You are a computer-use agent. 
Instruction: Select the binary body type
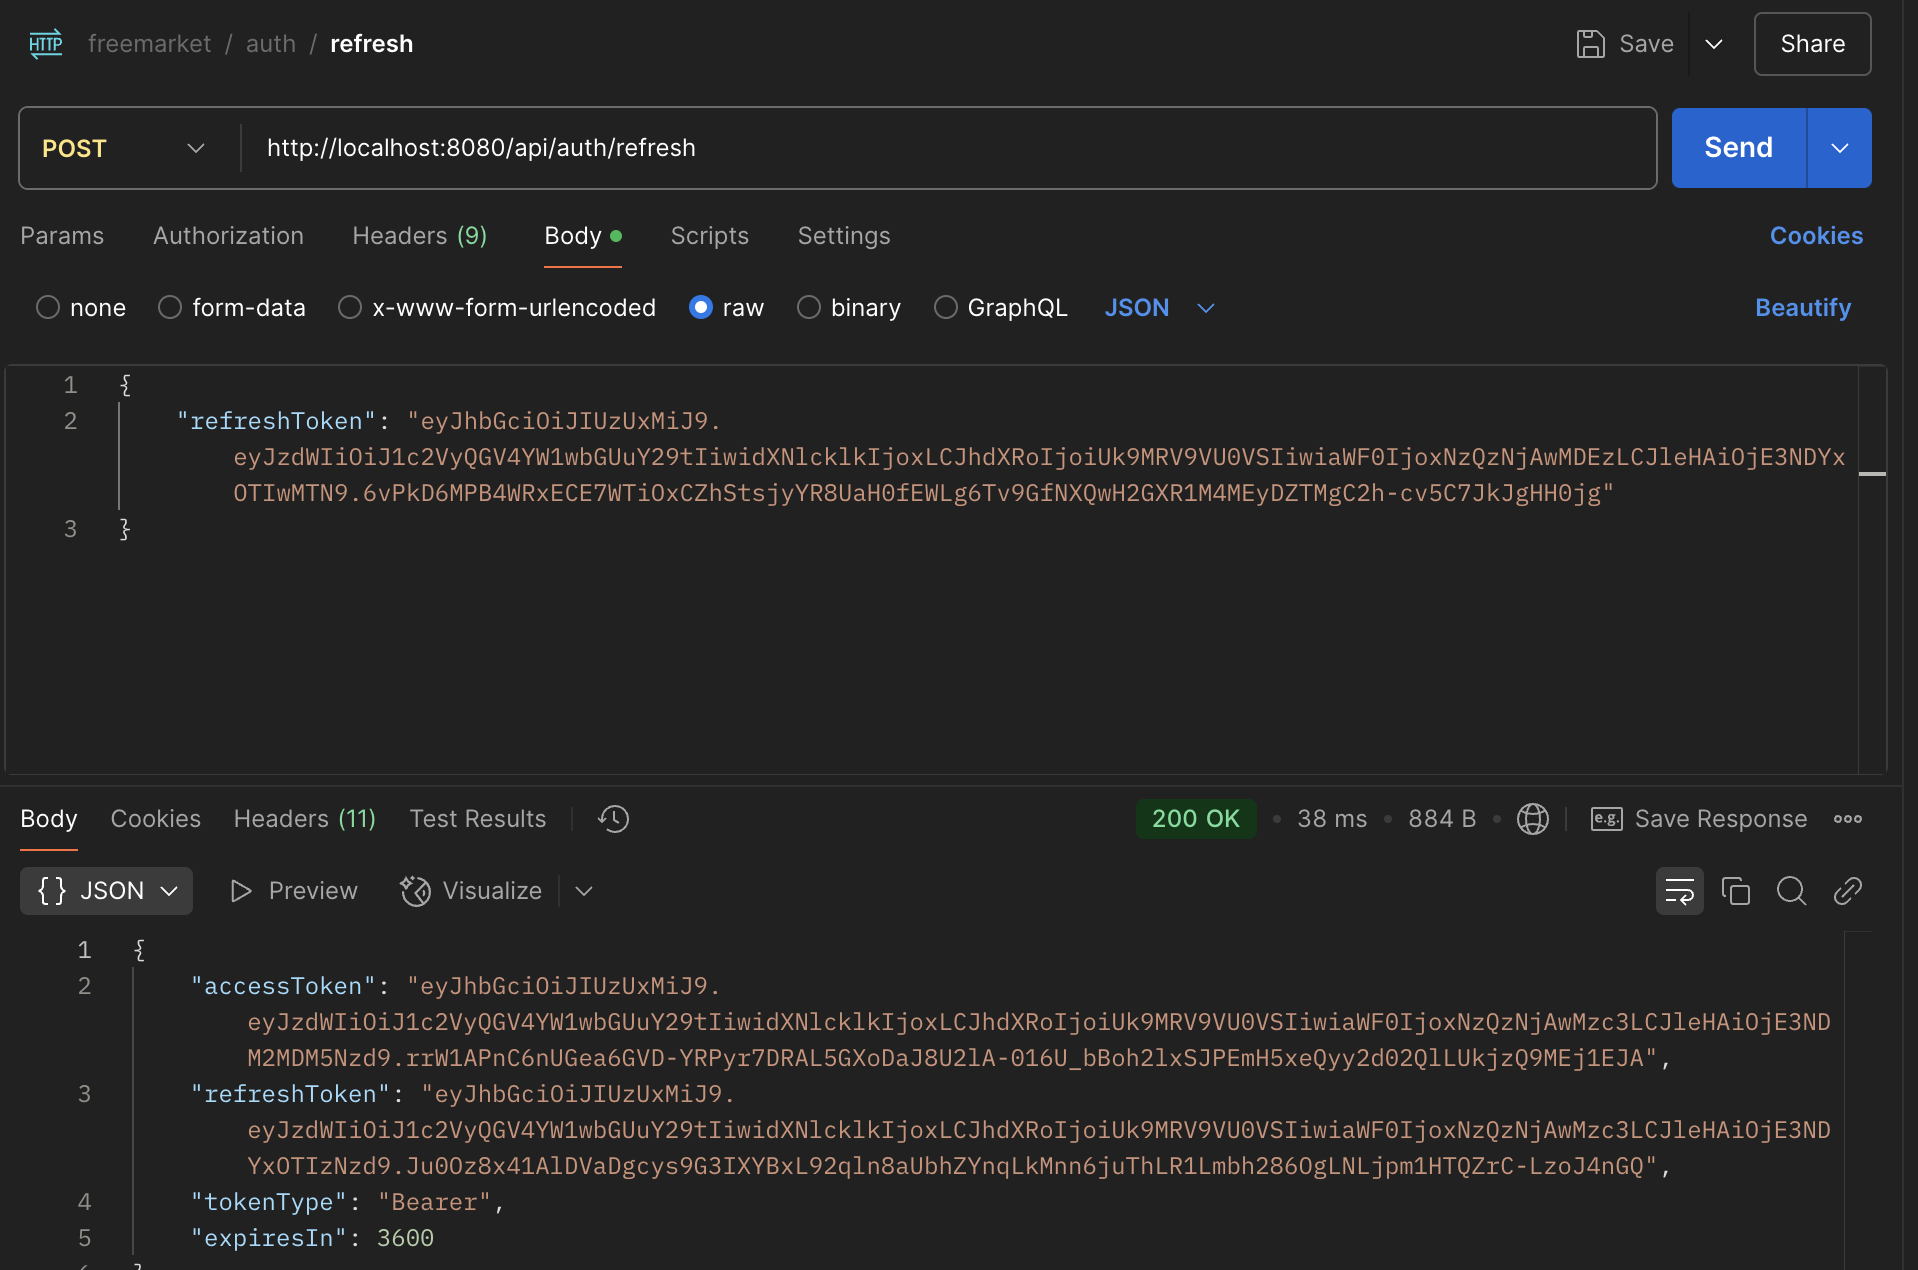[x=809, y=308]
